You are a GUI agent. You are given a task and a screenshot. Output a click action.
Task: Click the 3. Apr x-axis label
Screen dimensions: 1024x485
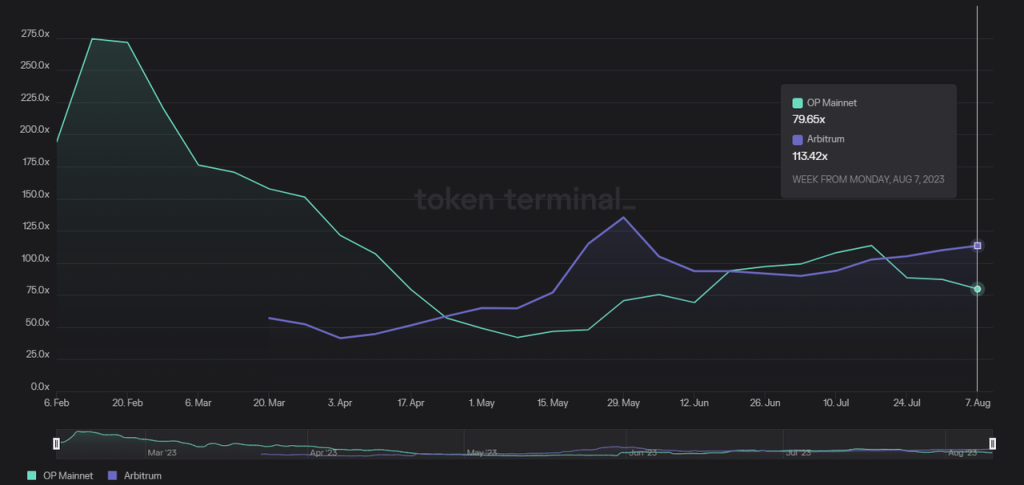340,403
